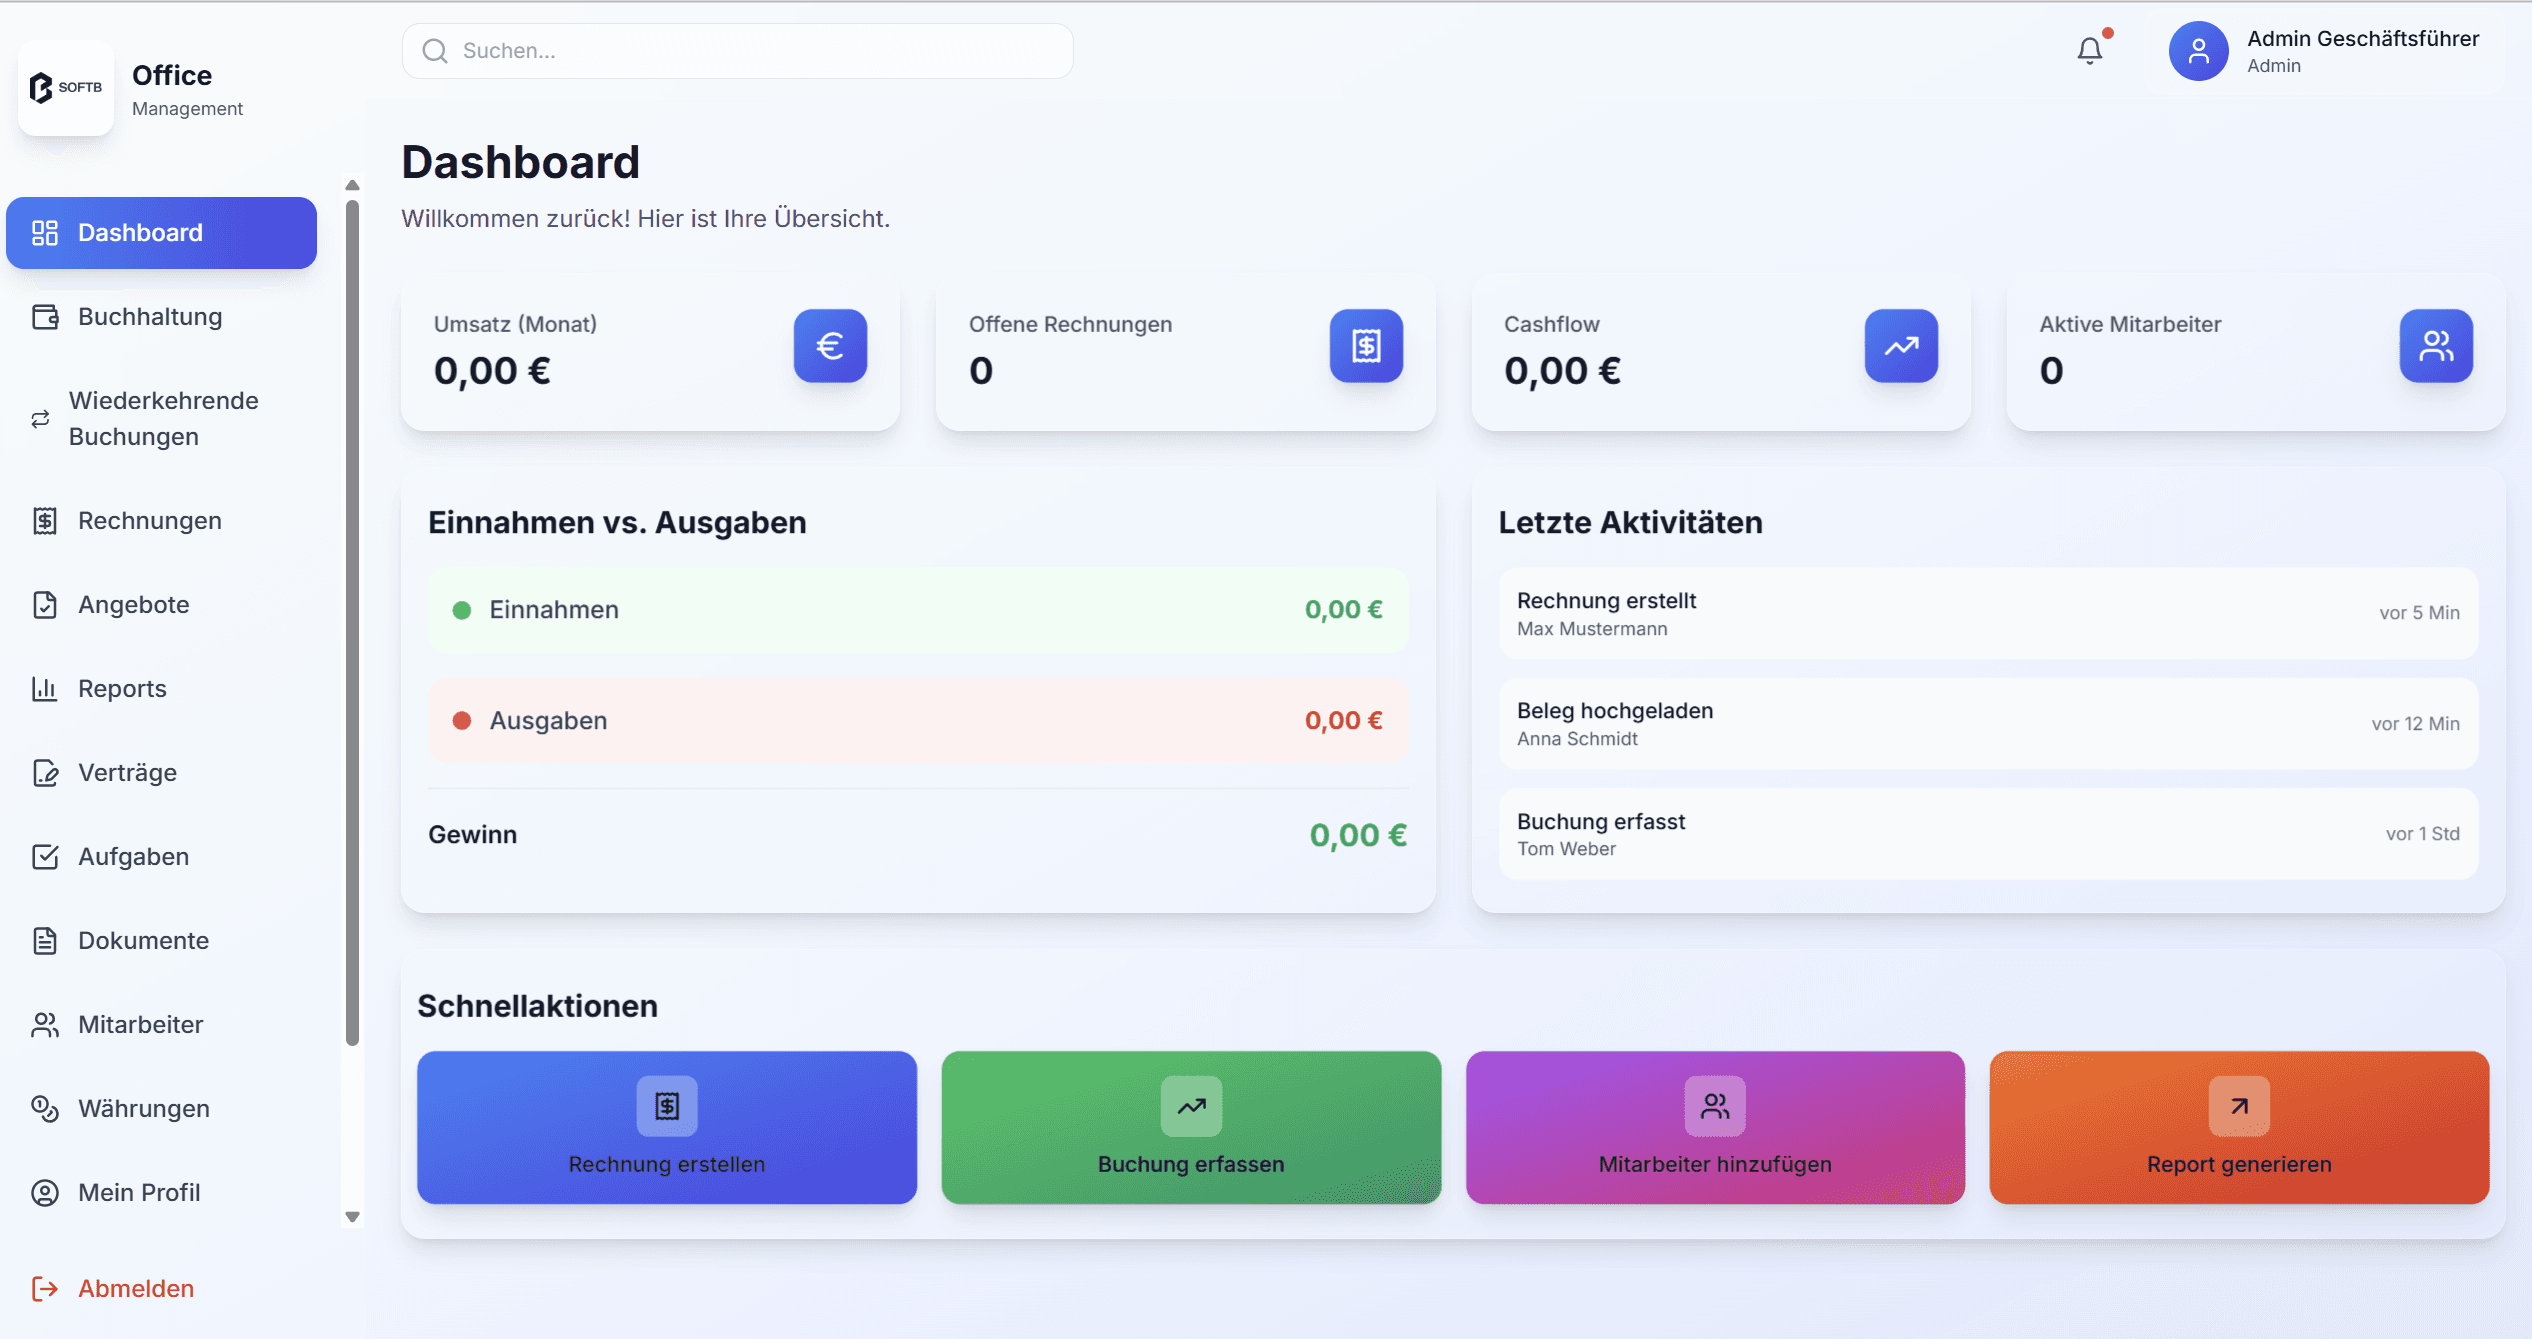Screen dimensions: 2532x1339
Task: Click the Wiederkehrende Buchungen arrows icon
Action: (40, 418)
